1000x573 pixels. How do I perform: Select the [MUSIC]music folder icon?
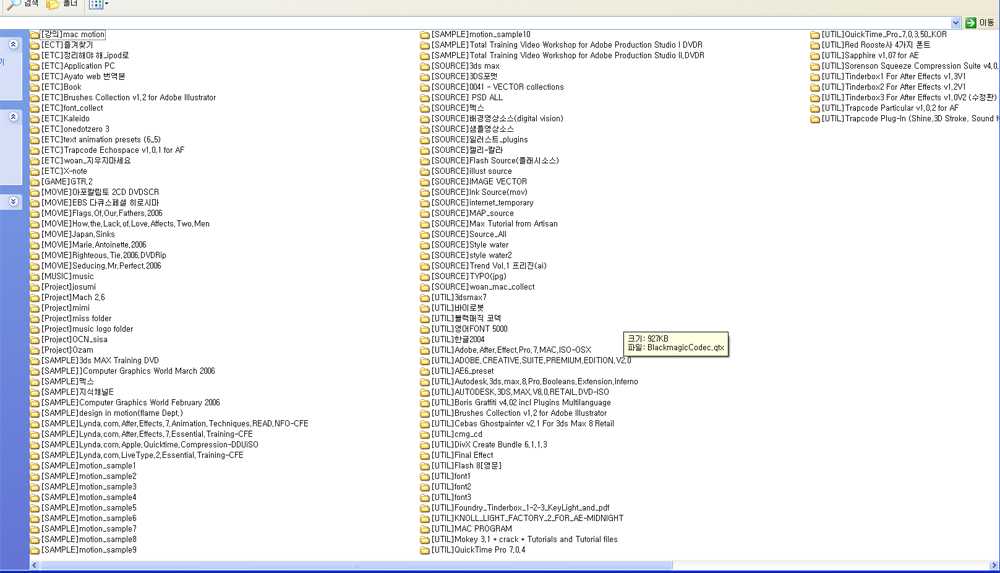click(x=35, y=277)
